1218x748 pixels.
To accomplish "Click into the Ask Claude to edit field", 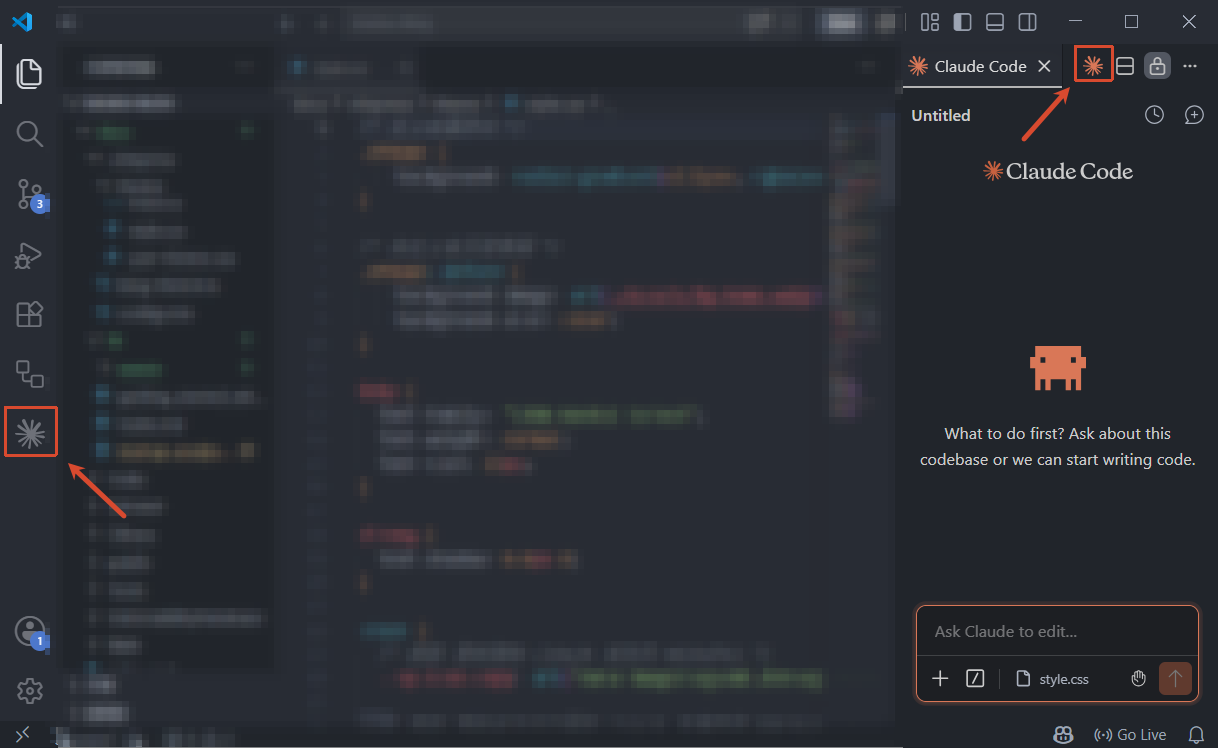I will (1057, 632).
